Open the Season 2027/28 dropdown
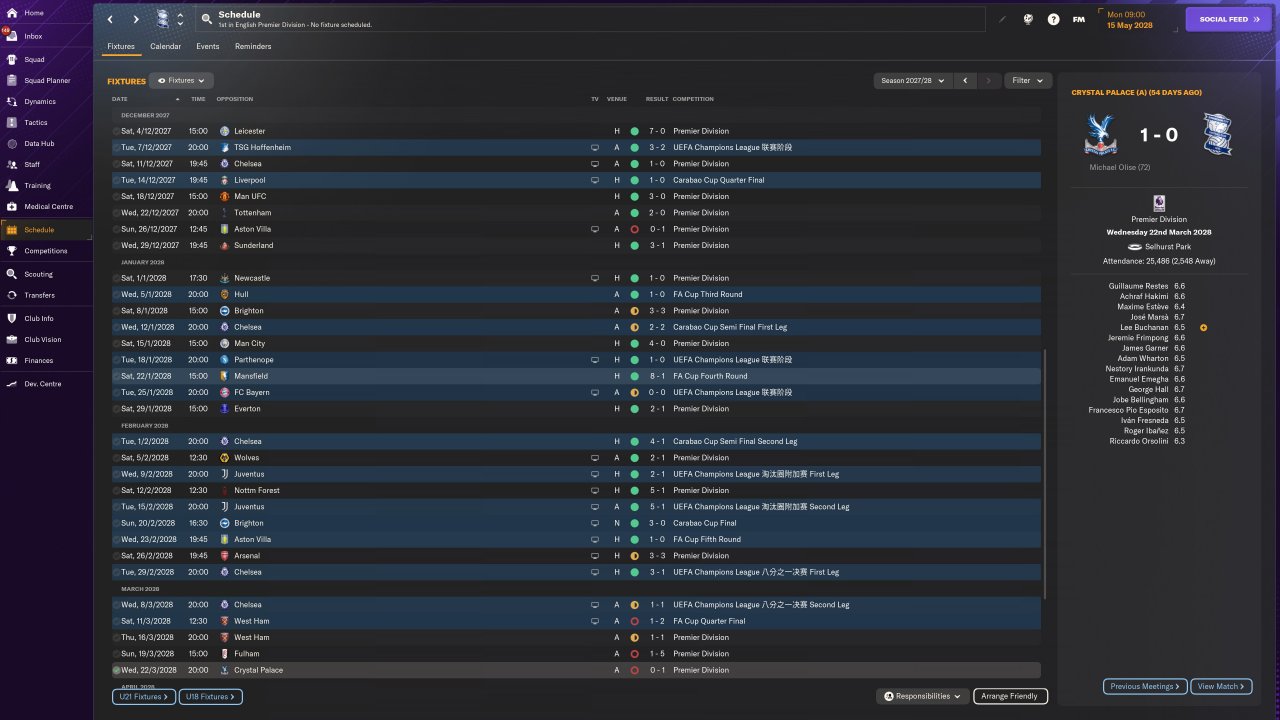The height and width of the screenshot is (720, 1280). pyautogui.click(x=913, y=80)
